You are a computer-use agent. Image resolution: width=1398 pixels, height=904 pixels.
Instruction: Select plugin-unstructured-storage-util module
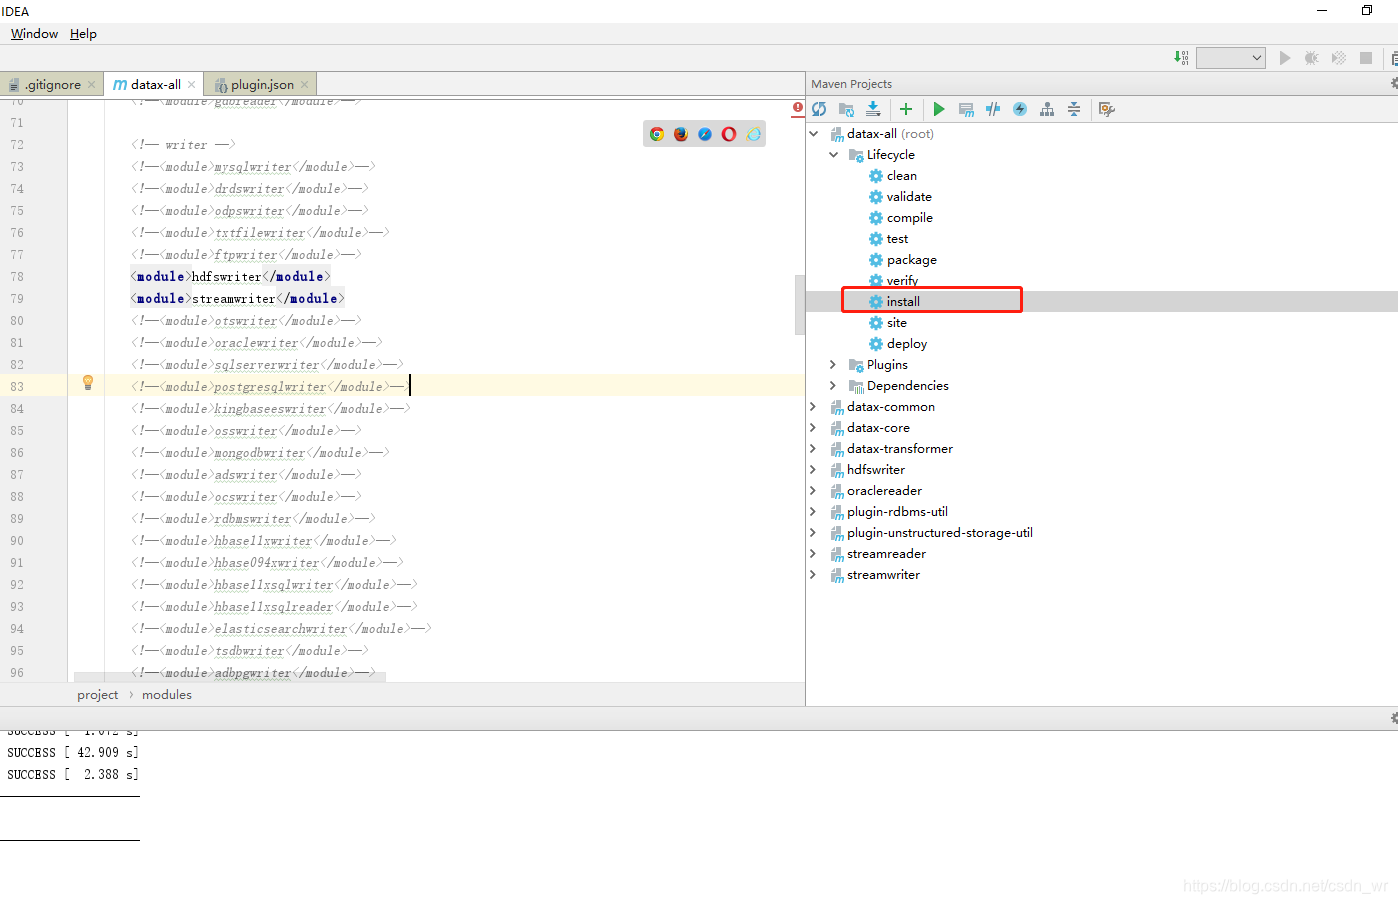coord(932,533)
